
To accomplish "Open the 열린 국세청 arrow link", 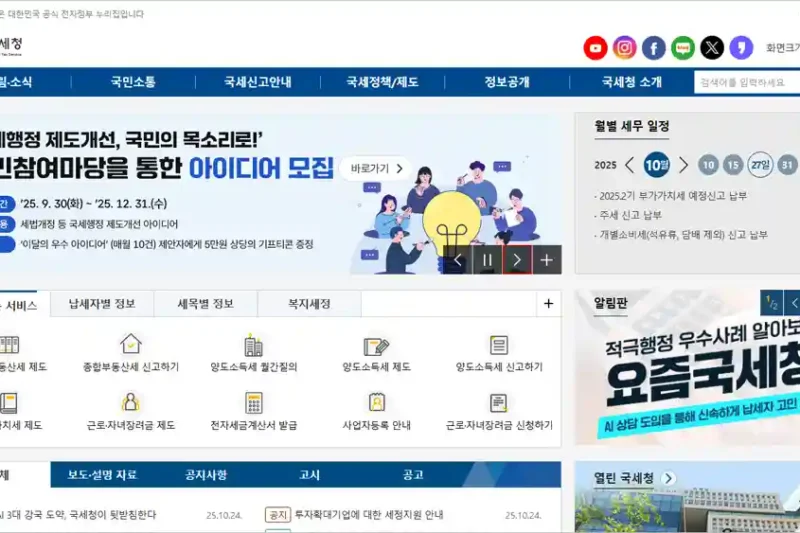I will [x=668, y=478].
